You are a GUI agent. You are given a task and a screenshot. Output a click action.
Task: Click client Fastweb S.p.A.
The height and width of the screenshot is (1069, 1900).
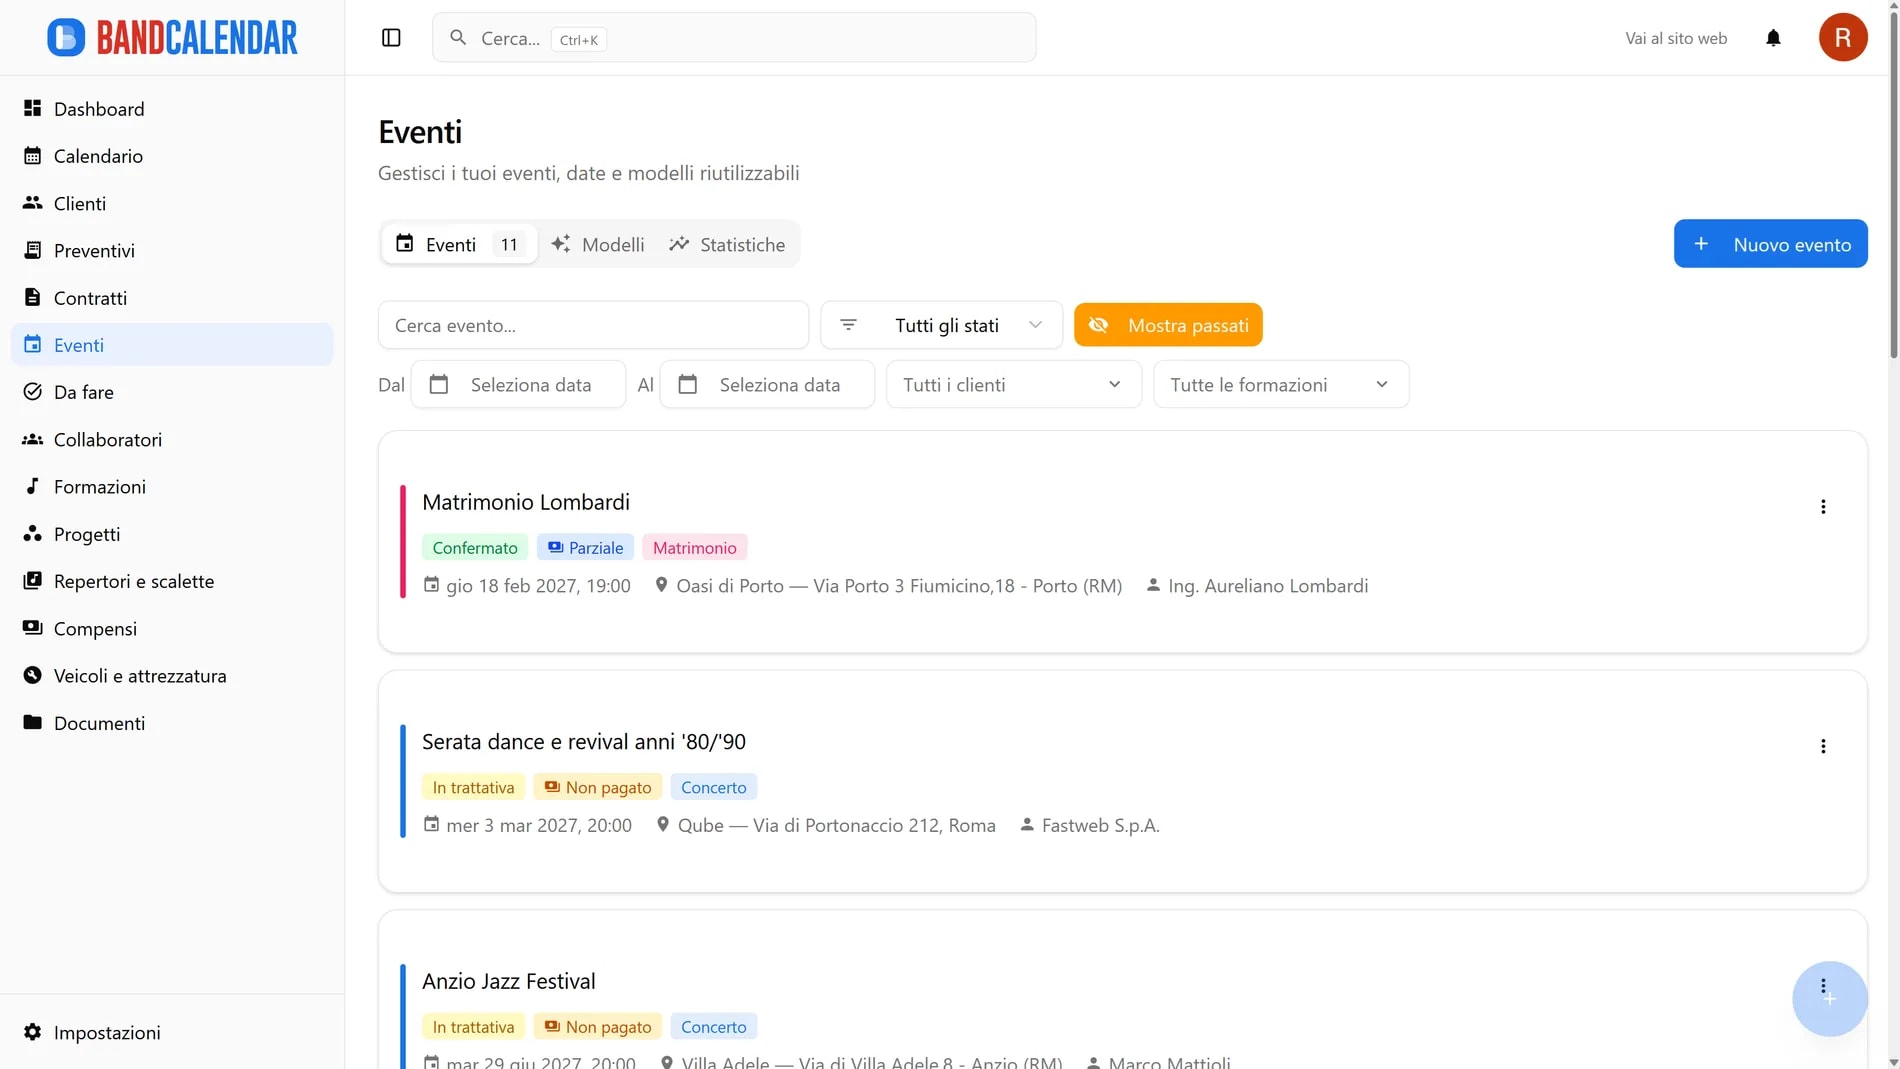(x=1089, y=826)
